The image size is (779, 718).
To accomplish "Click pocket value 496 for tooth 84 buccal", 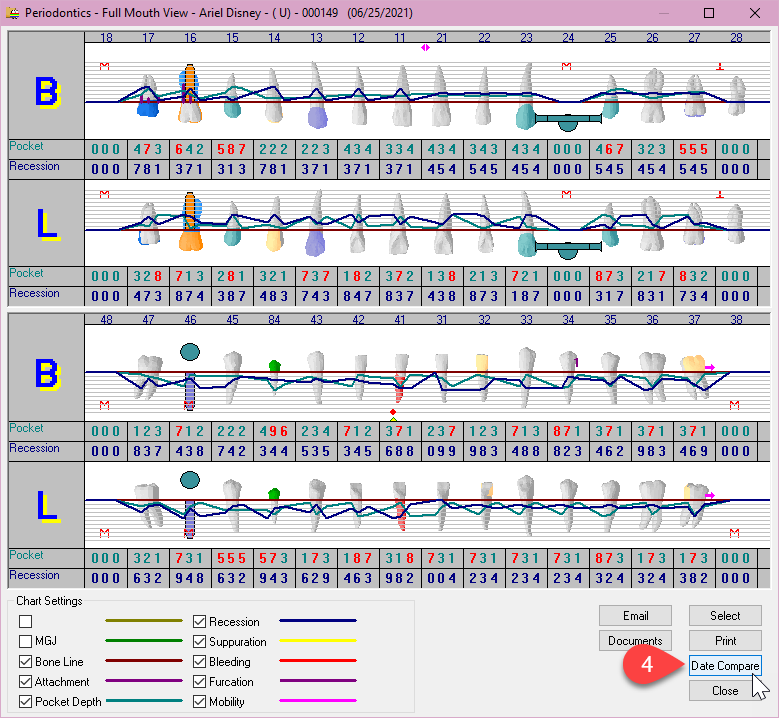I will pyautogui.click(x=274, y=431).
